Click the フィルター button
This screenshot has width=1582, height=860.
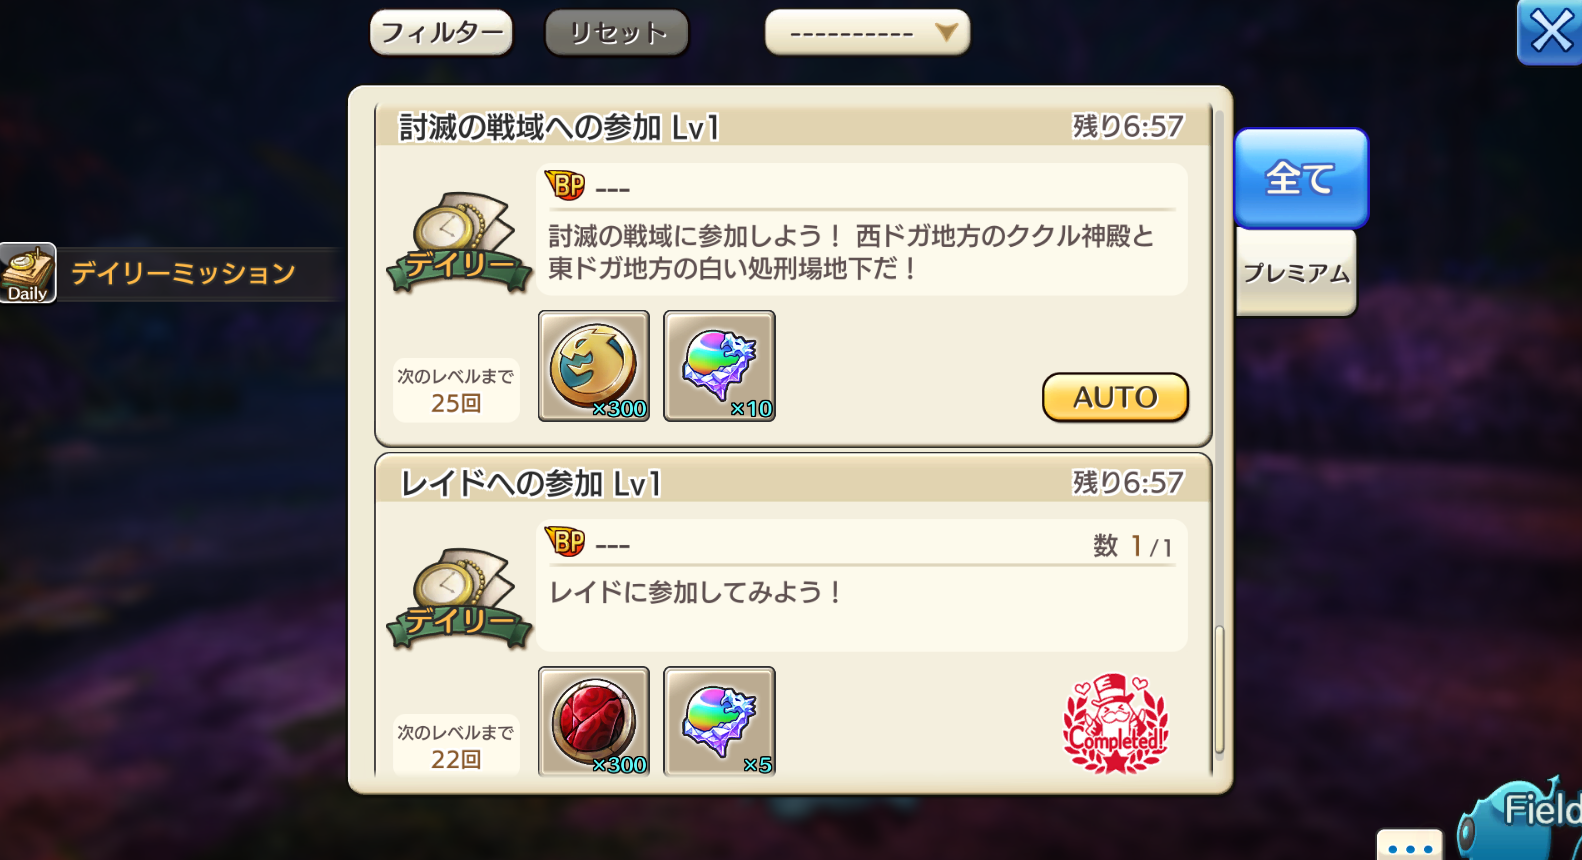pyautogui.click(x=441, y=33)
